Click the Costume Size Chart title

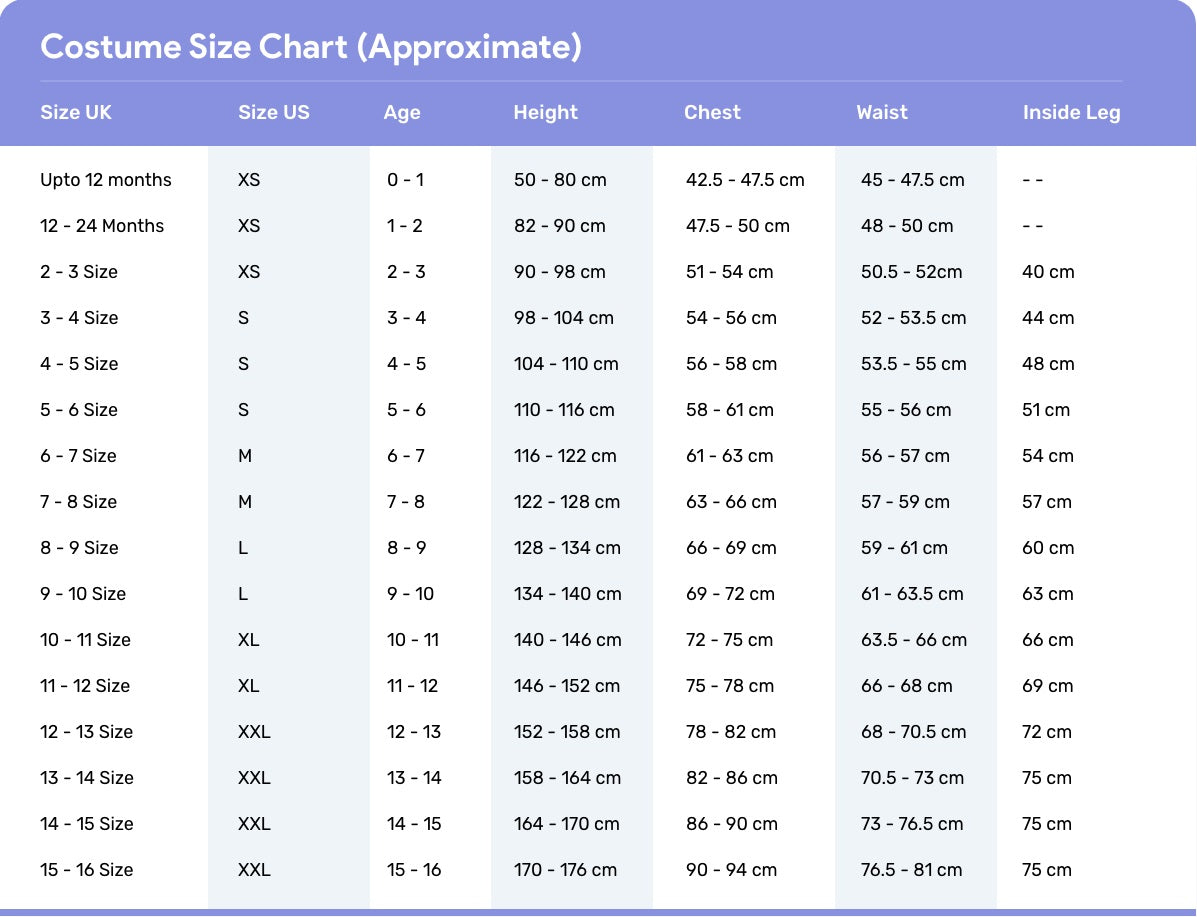click(x=310, y=47)
